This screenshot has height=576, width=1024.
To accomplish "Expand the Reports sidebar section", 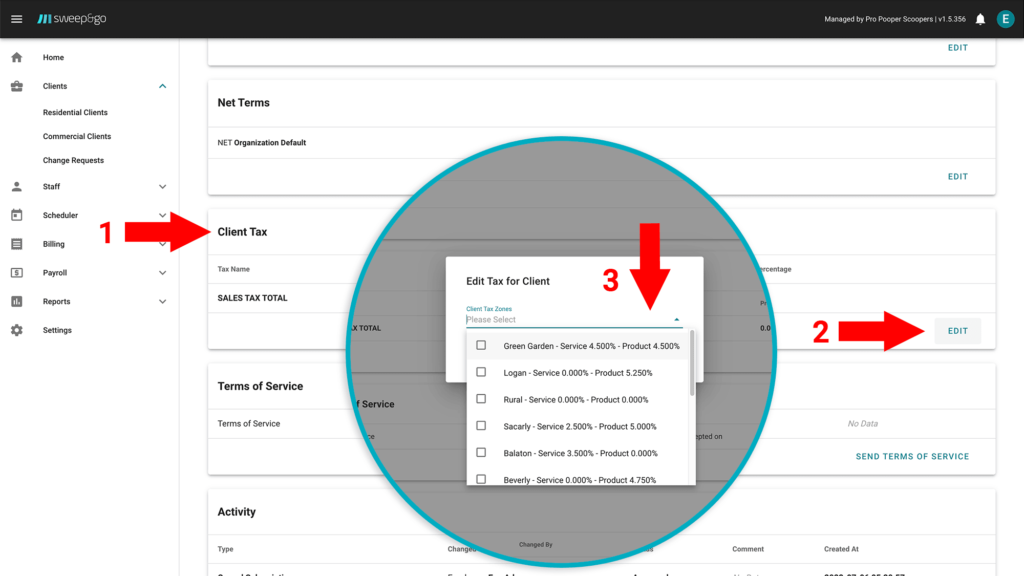I will coord(163,301).
